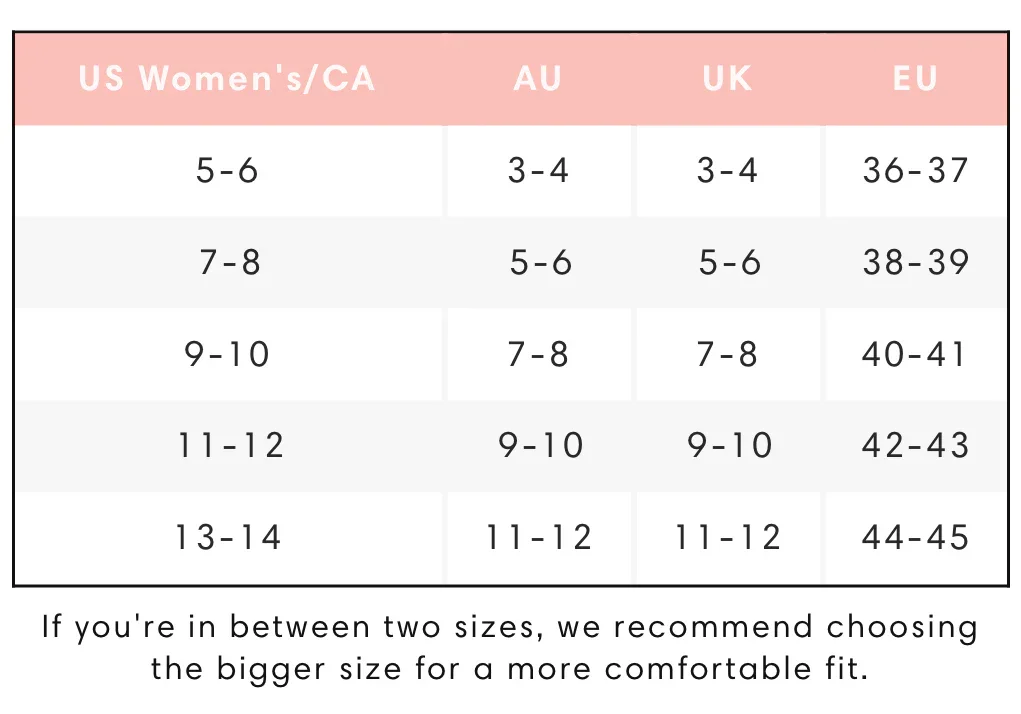Click the UK 9-10 size cell
1021x714 pixels.
(x=729, y=445)
